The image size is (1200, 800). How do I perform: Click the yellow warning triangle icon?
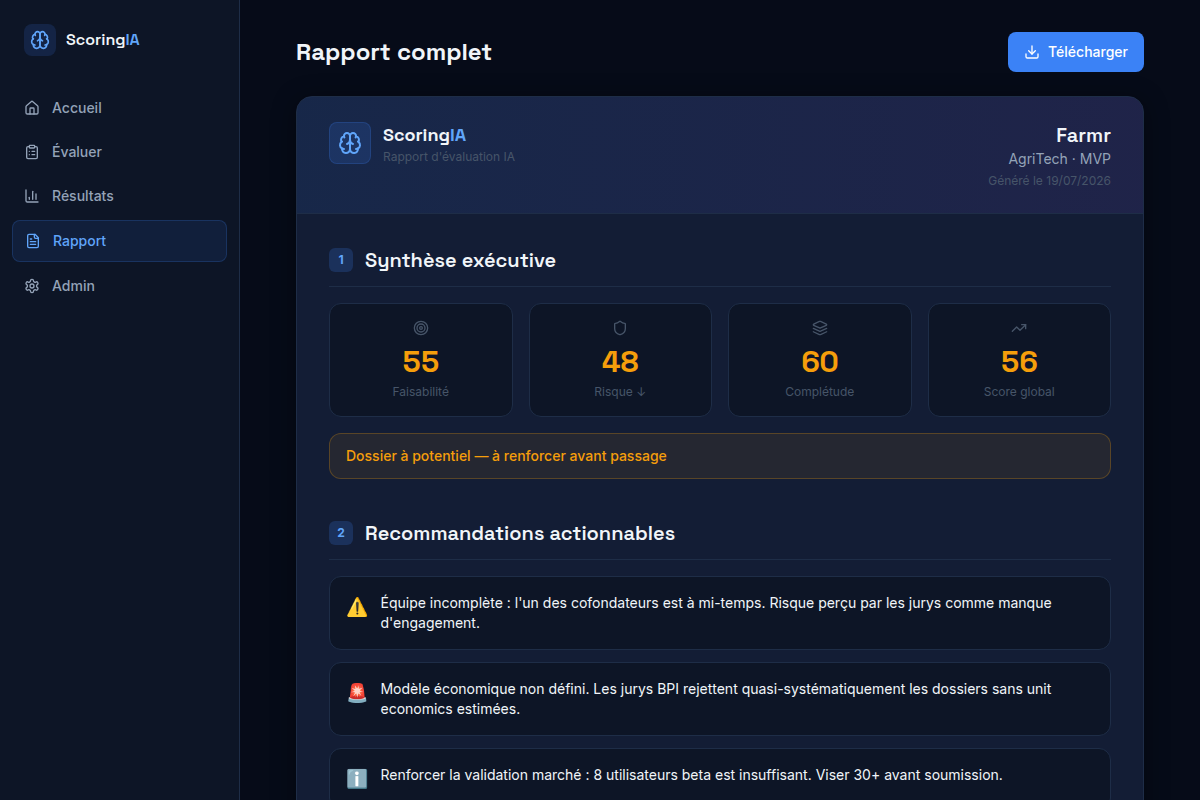[357, 607]
